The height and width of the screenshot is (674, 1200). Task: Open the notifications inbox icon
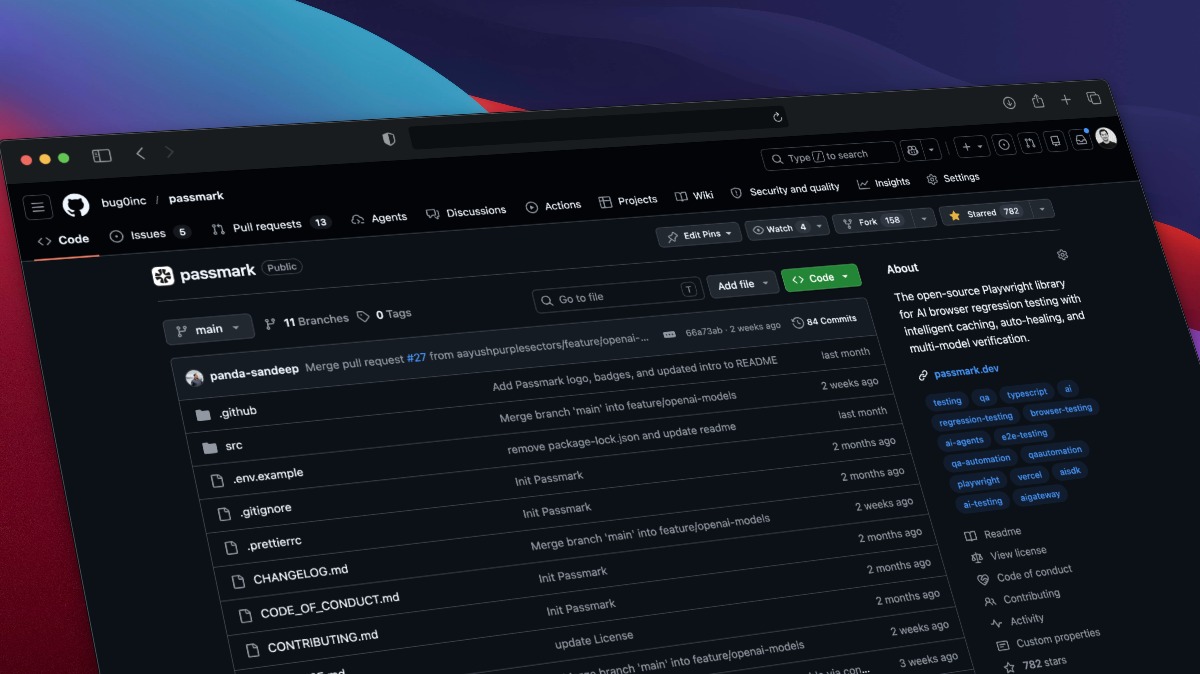(x=1081, y=140)
